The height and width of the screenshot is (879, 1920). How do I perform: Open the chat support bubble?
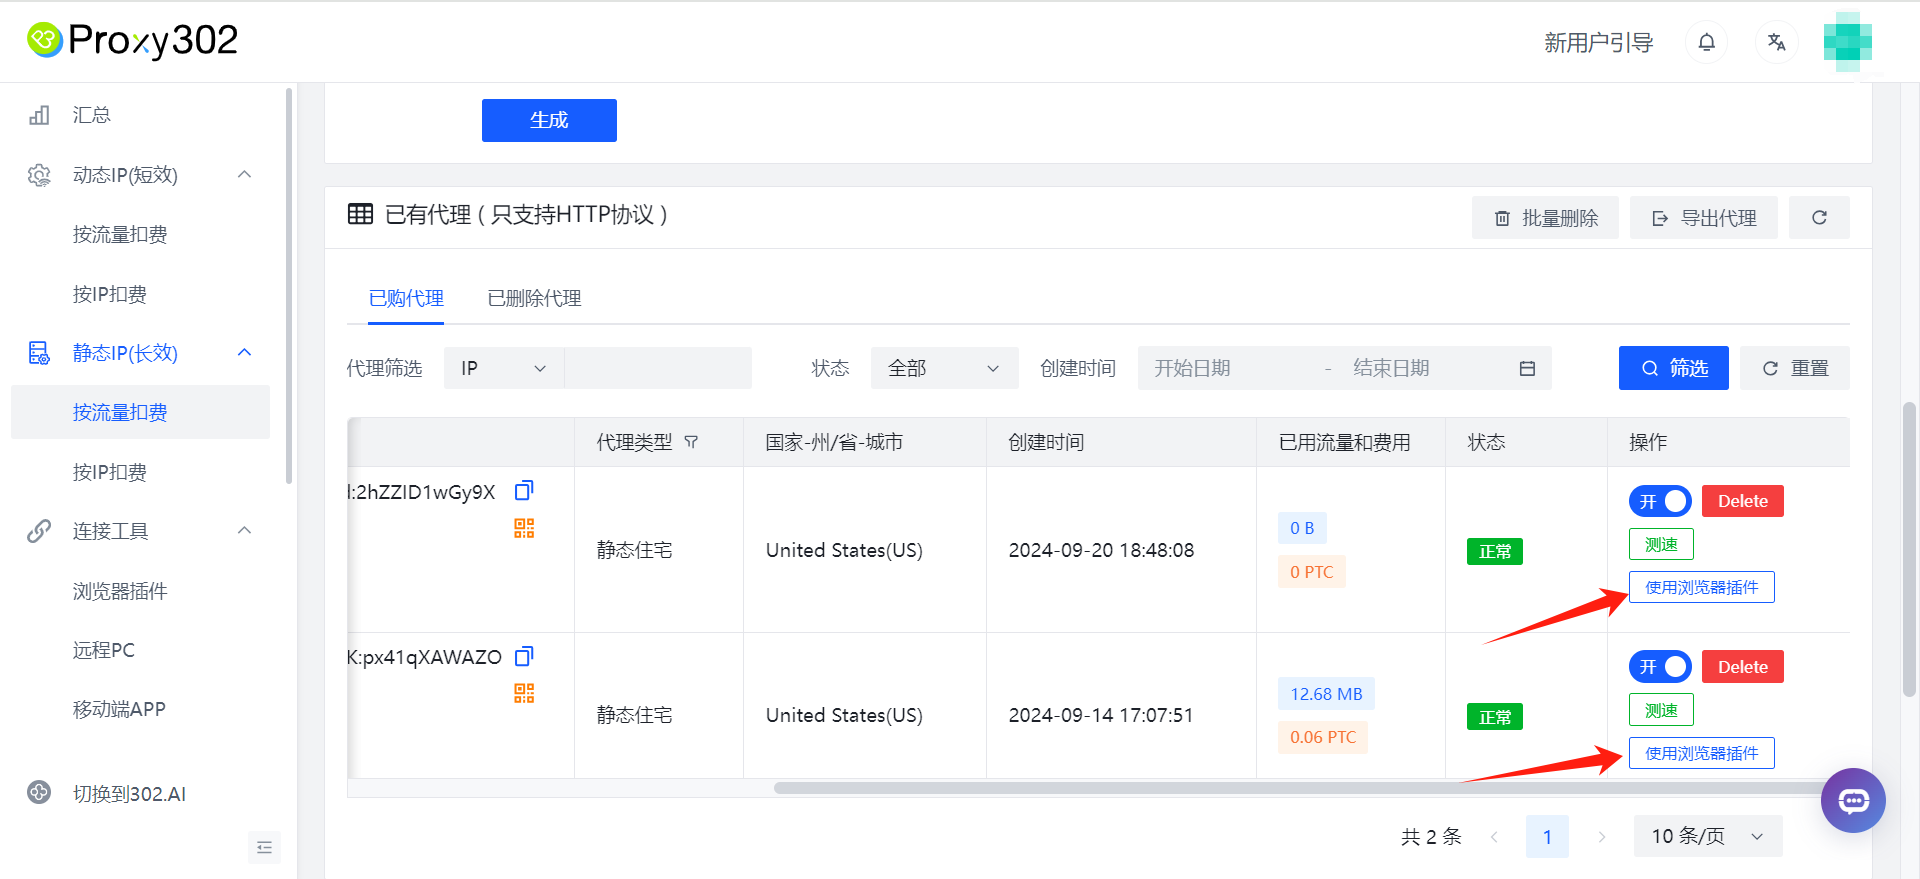1853,800
